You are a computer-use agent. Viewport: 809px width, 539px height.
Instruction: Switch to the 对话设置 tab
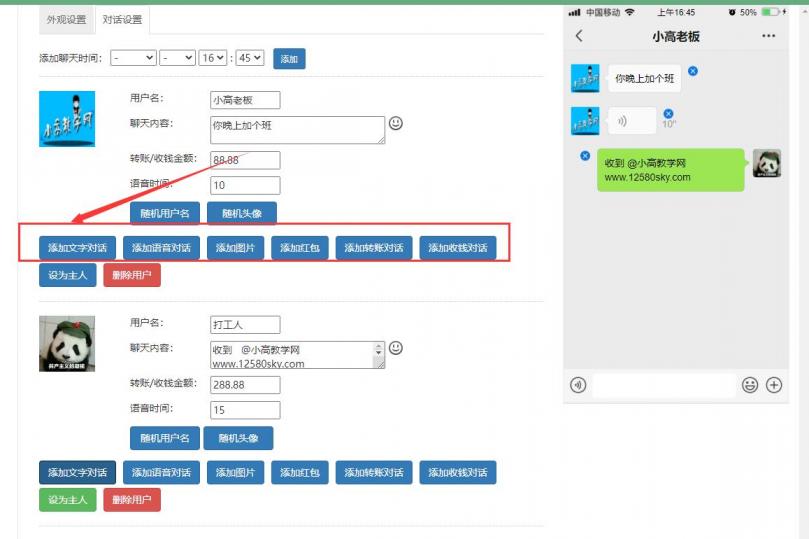point(122,20)
